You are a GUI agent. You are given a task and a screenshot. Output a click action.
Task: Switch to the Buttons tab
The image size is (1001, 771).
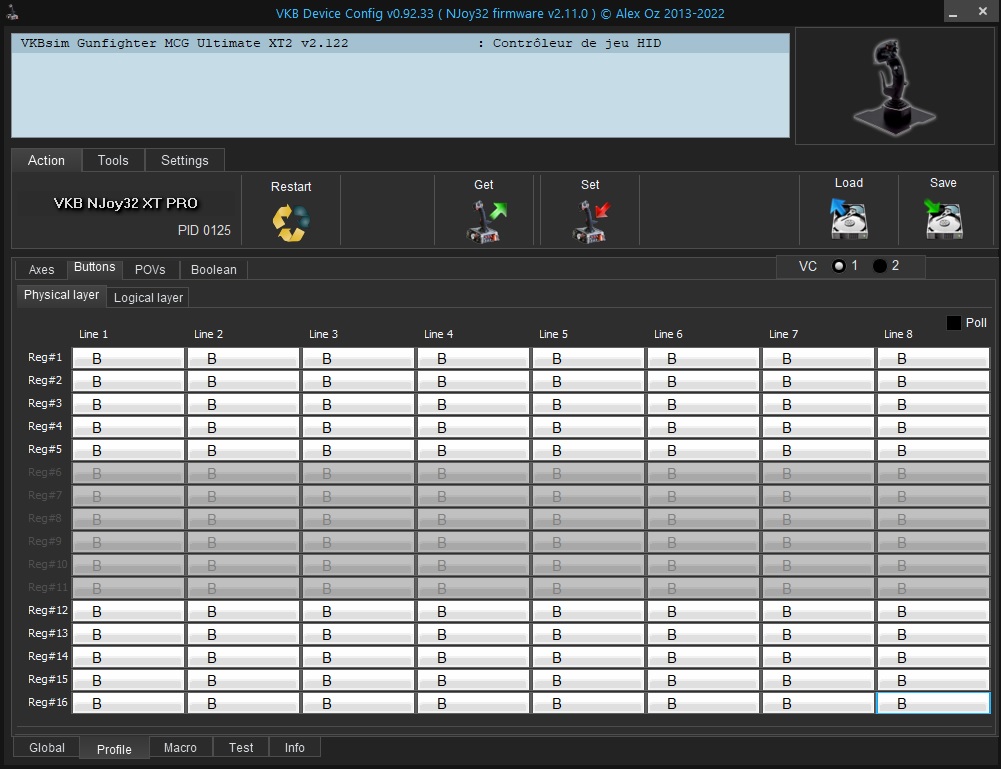tap(94, 267)
